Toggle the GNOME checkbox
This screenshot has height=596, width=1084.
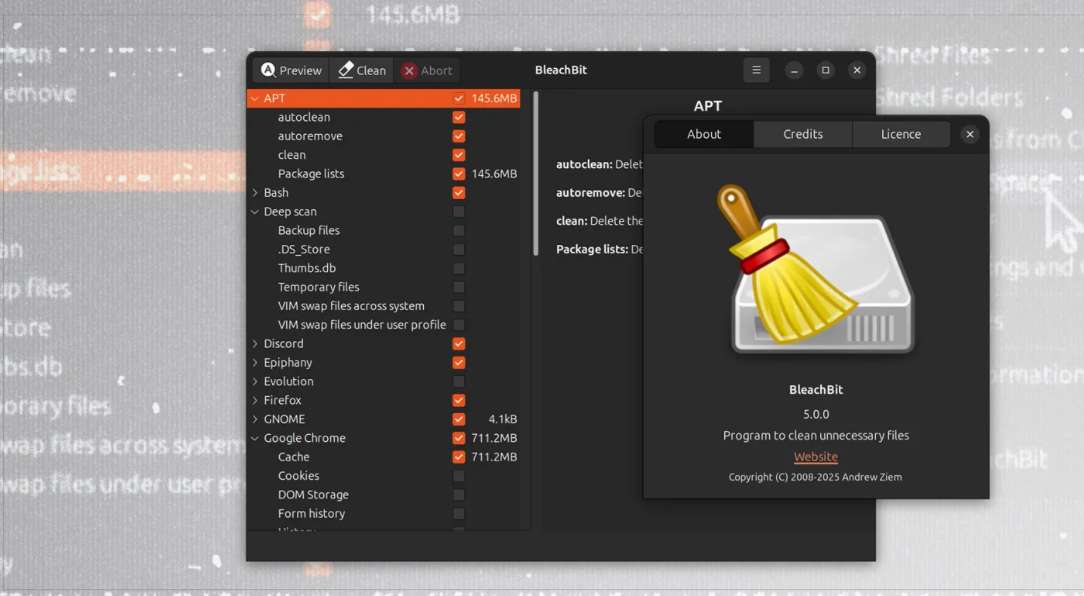459,419
